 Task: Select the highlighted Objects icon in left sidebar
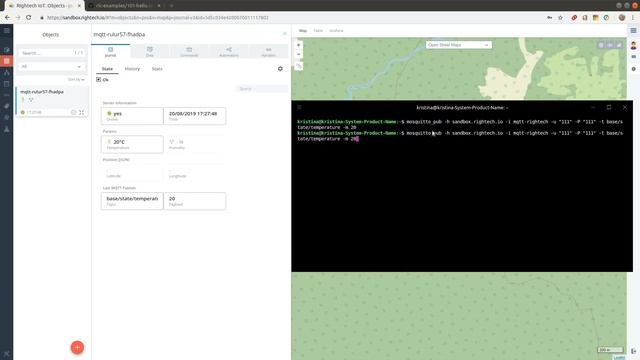[7, 61]
